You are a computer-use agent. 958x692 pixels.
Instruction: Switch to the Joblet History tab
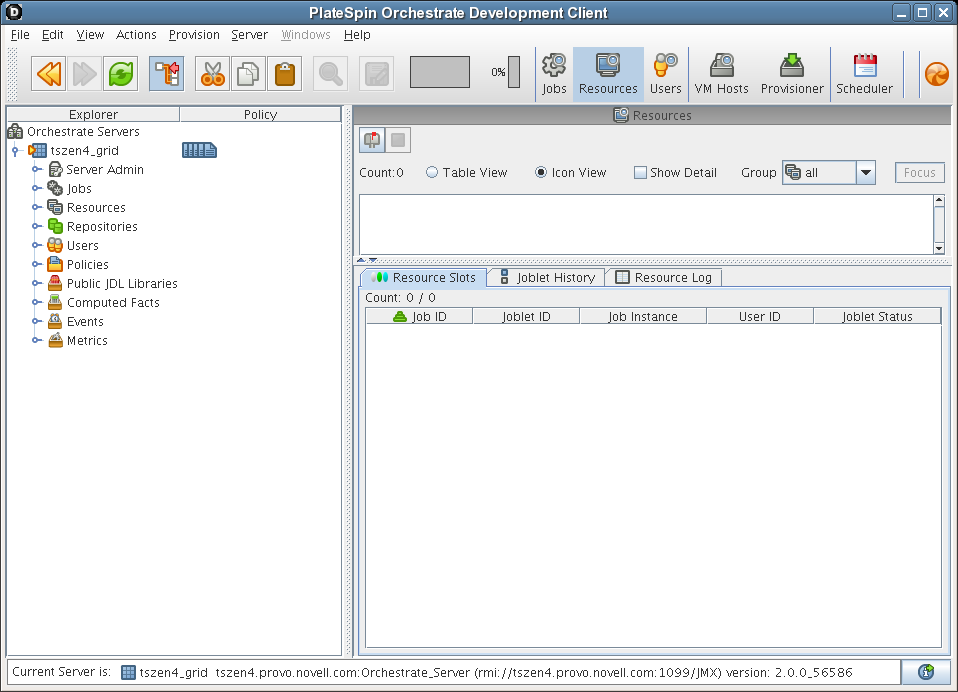pyautogui.click(x=547, y=277)
